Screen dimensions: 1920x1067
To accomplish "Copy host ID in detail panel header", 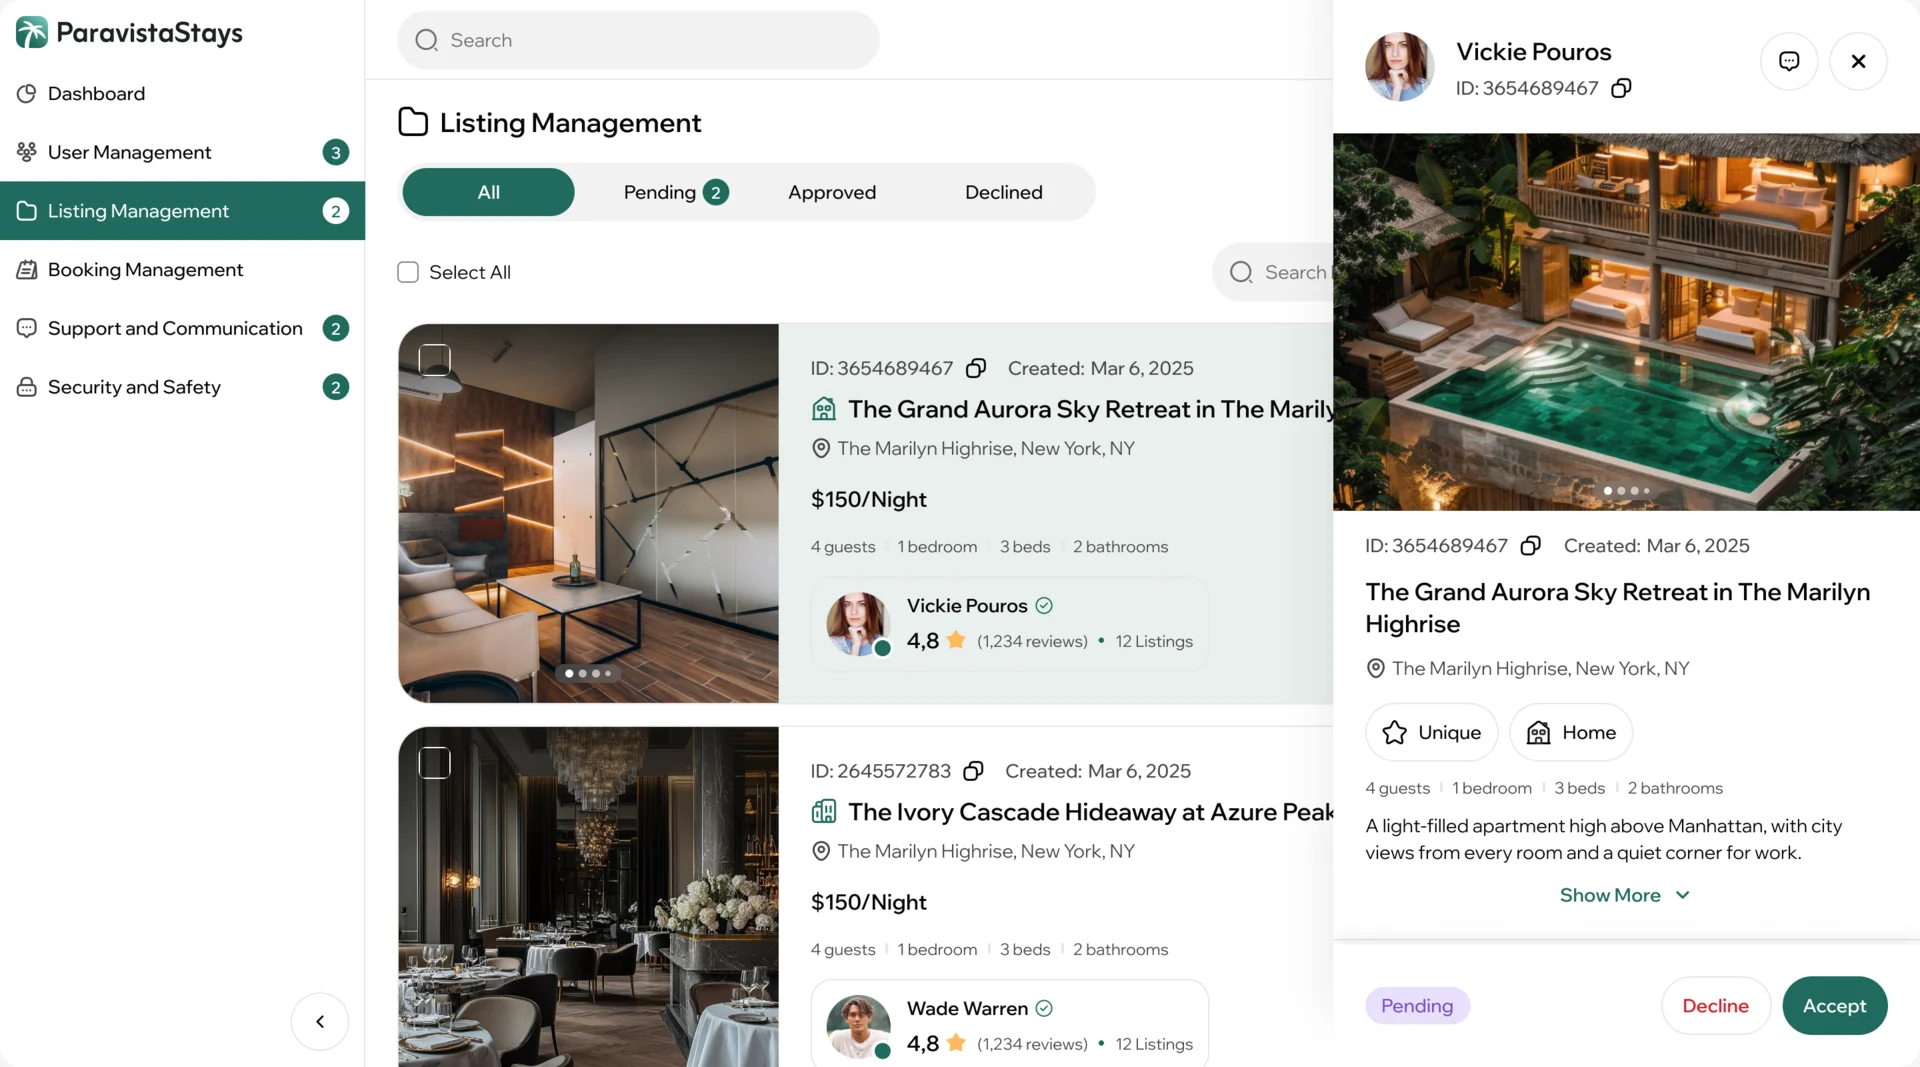I will click(x=1621, y=88).
